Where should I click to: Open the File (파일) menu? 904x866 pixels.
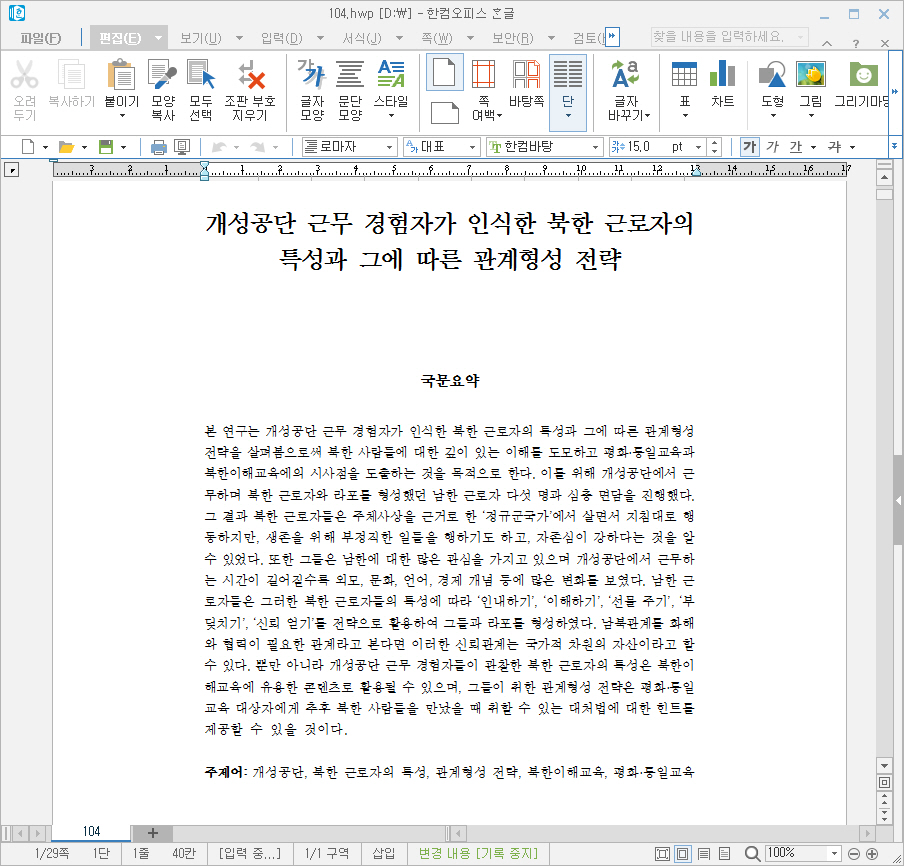tap(40, 38)
